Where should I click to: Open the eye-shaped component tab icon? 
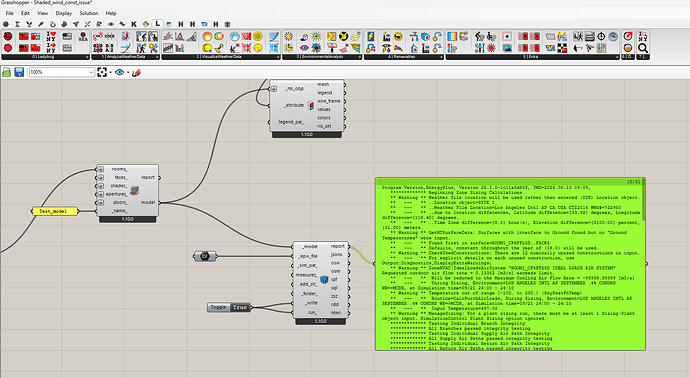pos(111,24)
